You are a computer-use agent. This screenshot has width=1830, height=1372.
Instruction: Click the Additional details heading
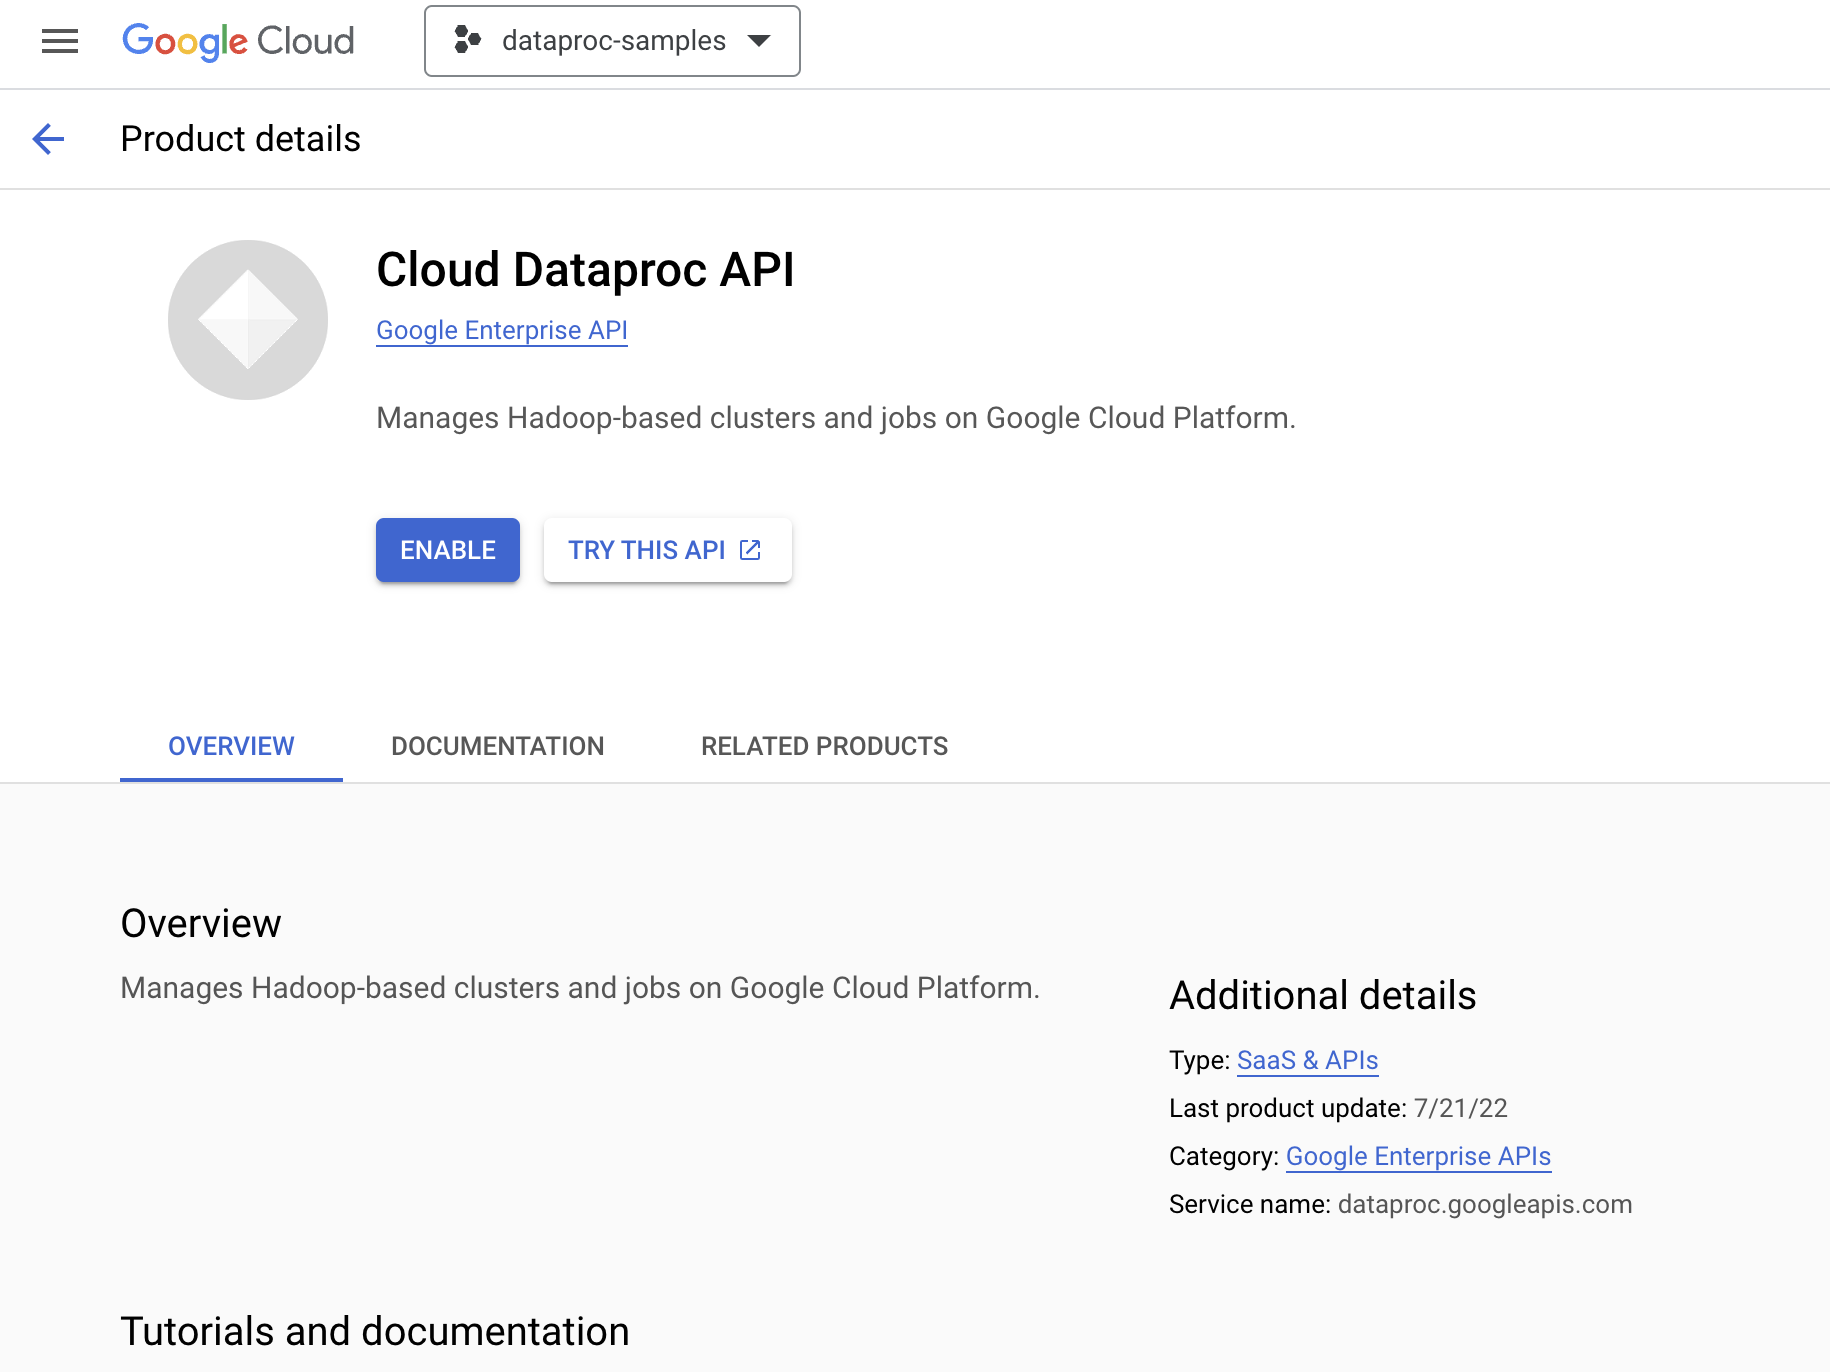[x=1323, y=996]
